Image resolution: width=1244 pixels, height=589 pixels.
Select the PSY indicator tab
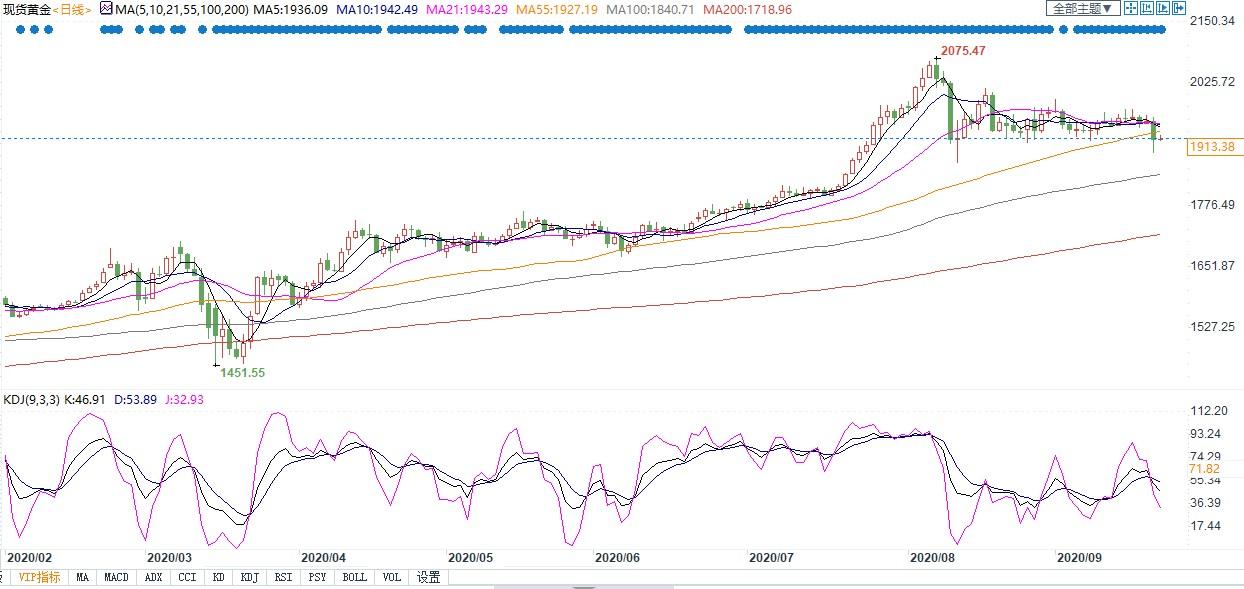pos(318,577)
